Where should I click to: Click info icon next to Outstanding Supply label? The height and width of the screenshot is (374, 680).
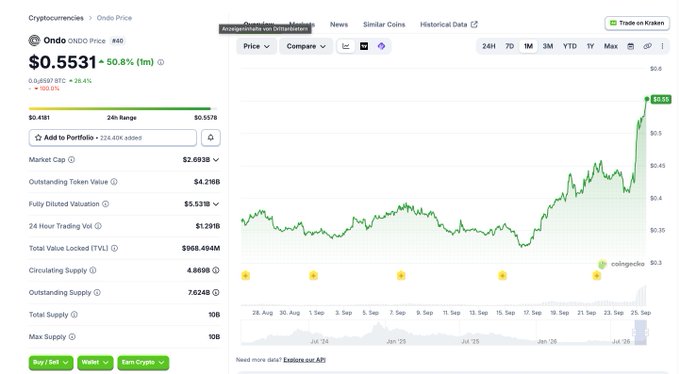click(97, 292)
